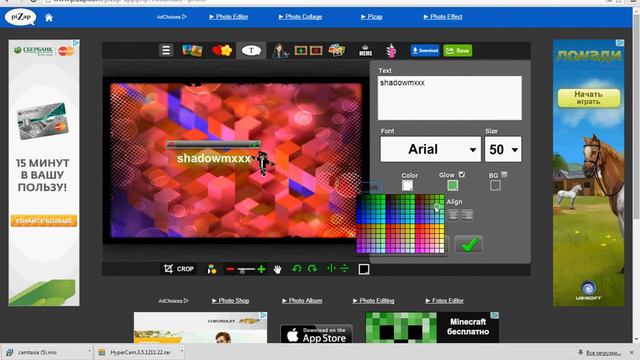Click the white Color swatch
Screen dimensions: 640x360
[x=407, y=186]
